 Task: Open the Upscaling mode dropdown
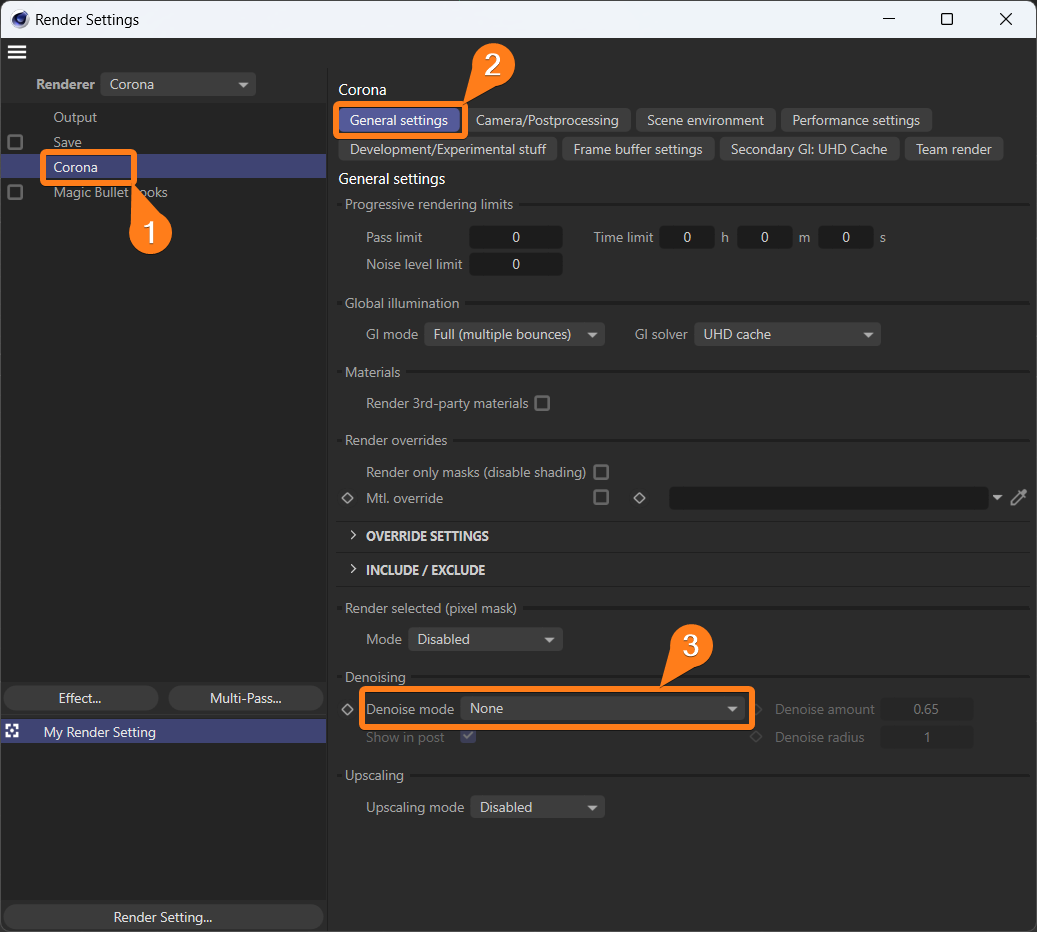(x=538, y=807)
